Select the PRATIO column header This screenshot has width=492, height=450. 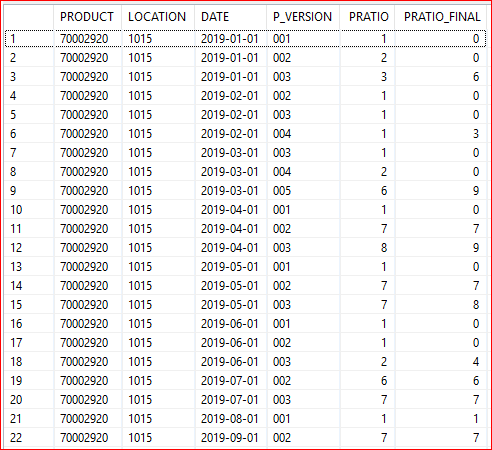coord(367,17)
